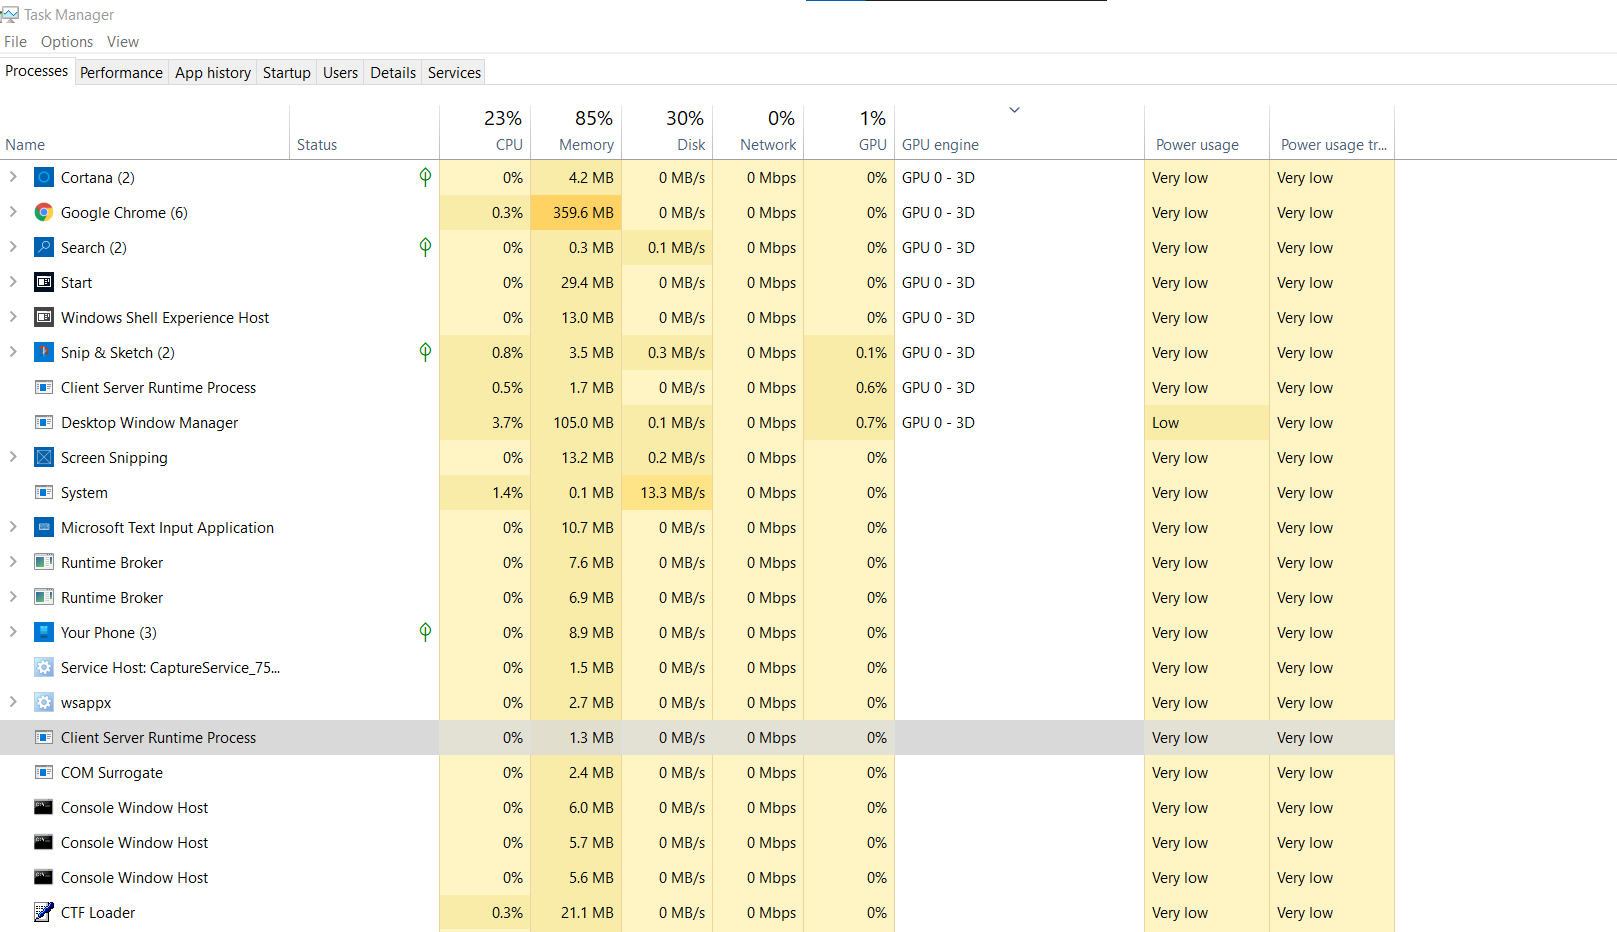Click the Service Host CaptureService gear icon

tap(44, 668)
